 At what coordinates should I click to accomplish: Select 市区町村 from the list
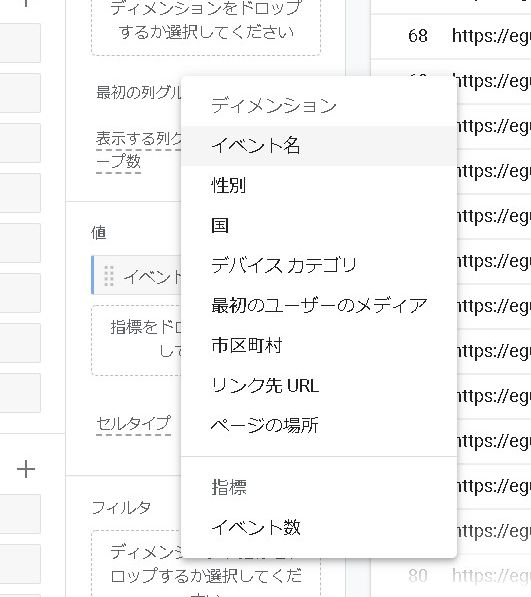(x=319, y=346)
